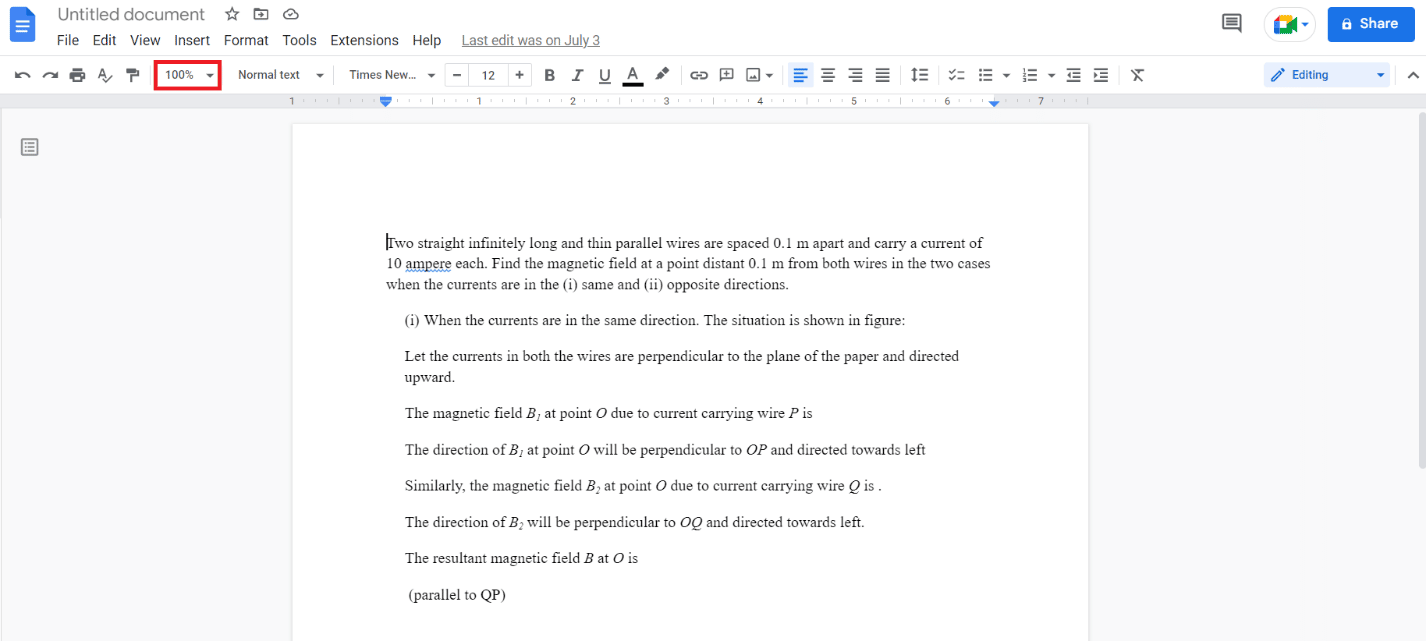1426x641 pixels.
Task: Open the comment history icon
Action: (x=1232, y=23)
